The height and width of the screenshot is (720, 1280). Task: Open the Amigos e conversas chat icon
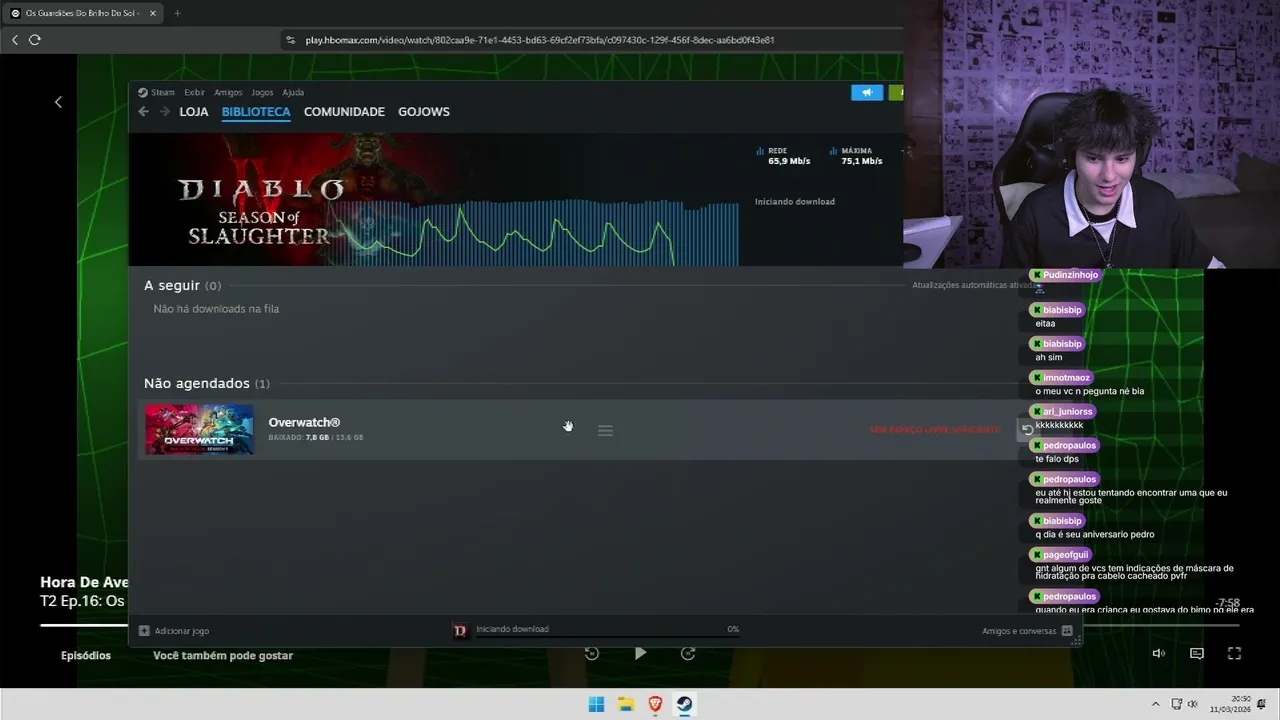tap(1067, 631)
